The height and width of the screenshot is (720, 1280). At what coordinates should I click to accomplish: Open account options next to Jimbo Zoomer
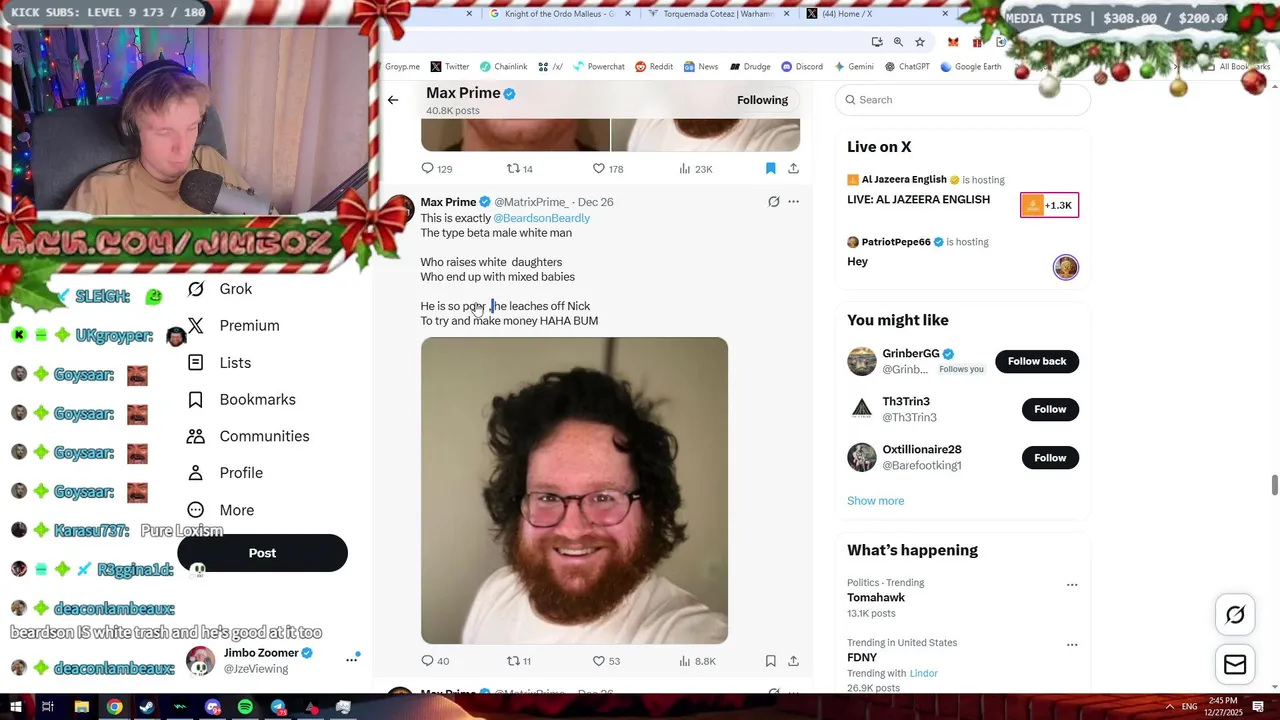point(351,660)
